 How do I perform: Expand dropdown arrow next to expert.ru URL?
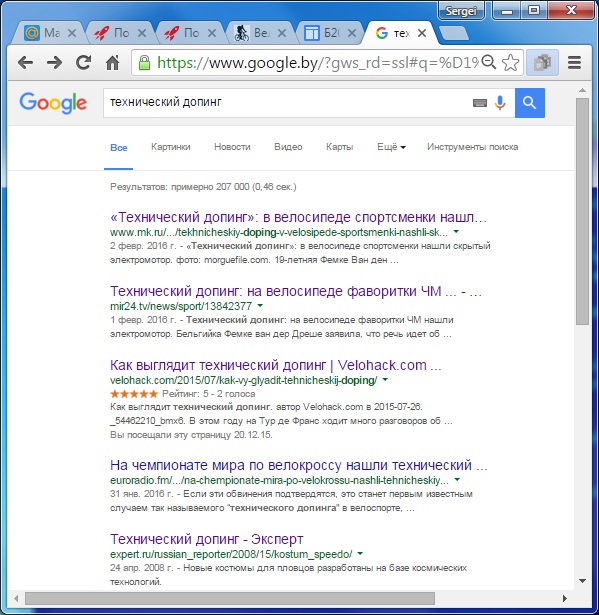point(360,554)
